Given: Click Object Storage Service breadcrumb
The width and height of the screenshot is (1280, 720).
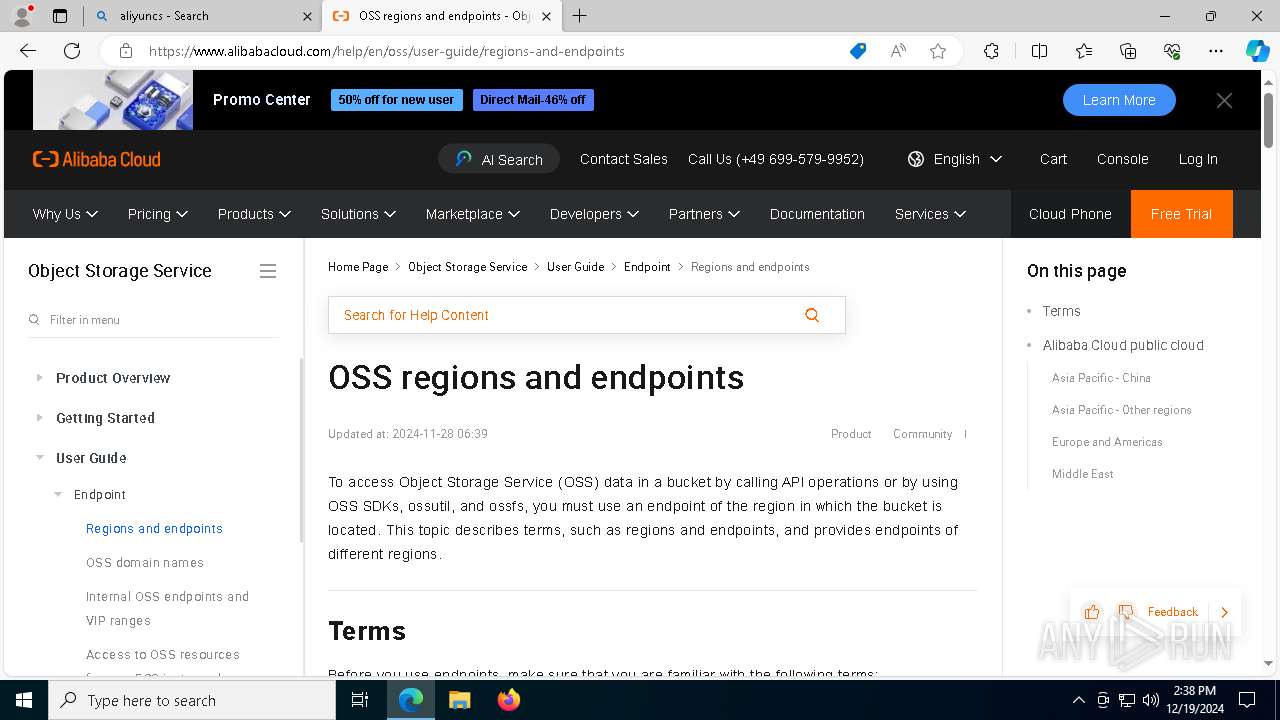Looking at the screenshot, I should [467, 267].
